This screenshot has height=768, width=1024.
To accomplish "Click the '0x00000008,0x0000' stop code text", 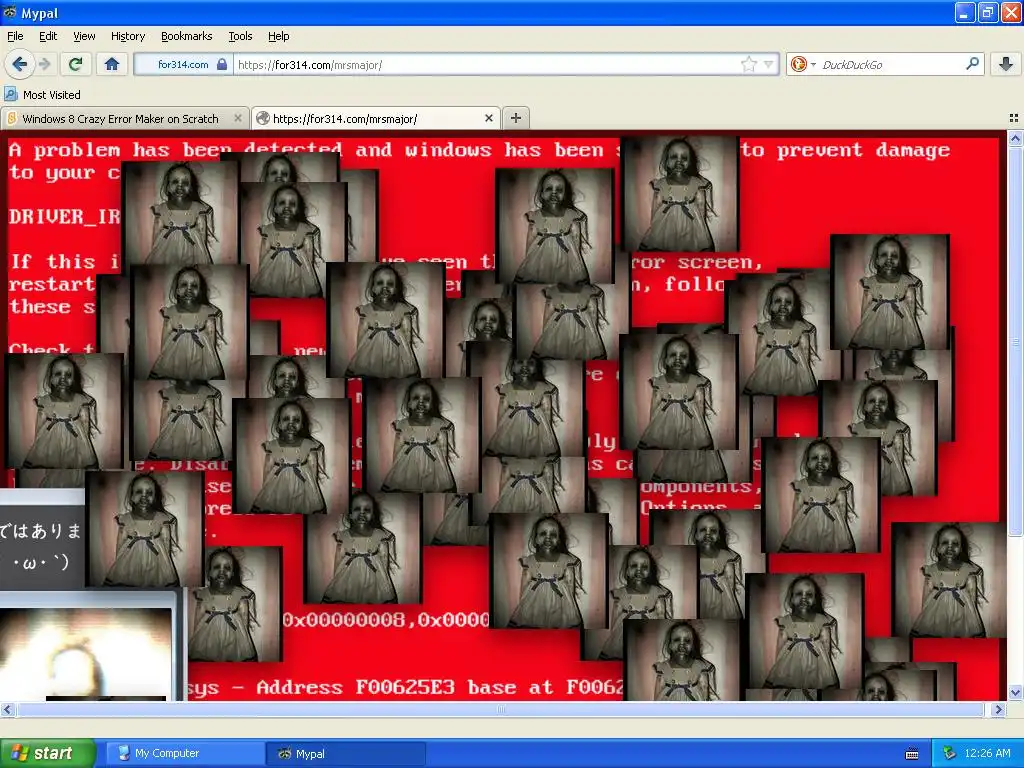I will (385, 620).
